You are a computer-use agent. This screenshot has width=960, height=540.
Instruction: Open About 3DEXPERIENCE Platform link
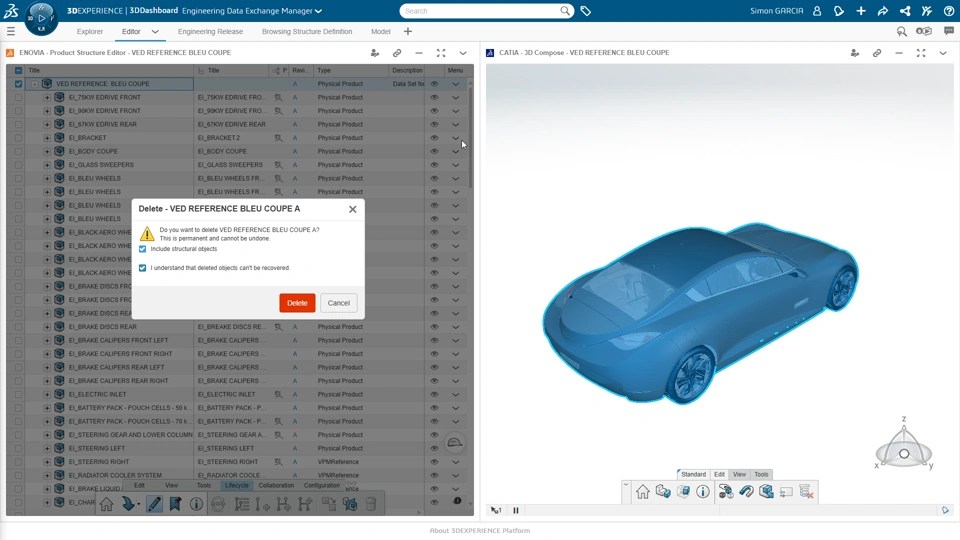click(480, 531)
